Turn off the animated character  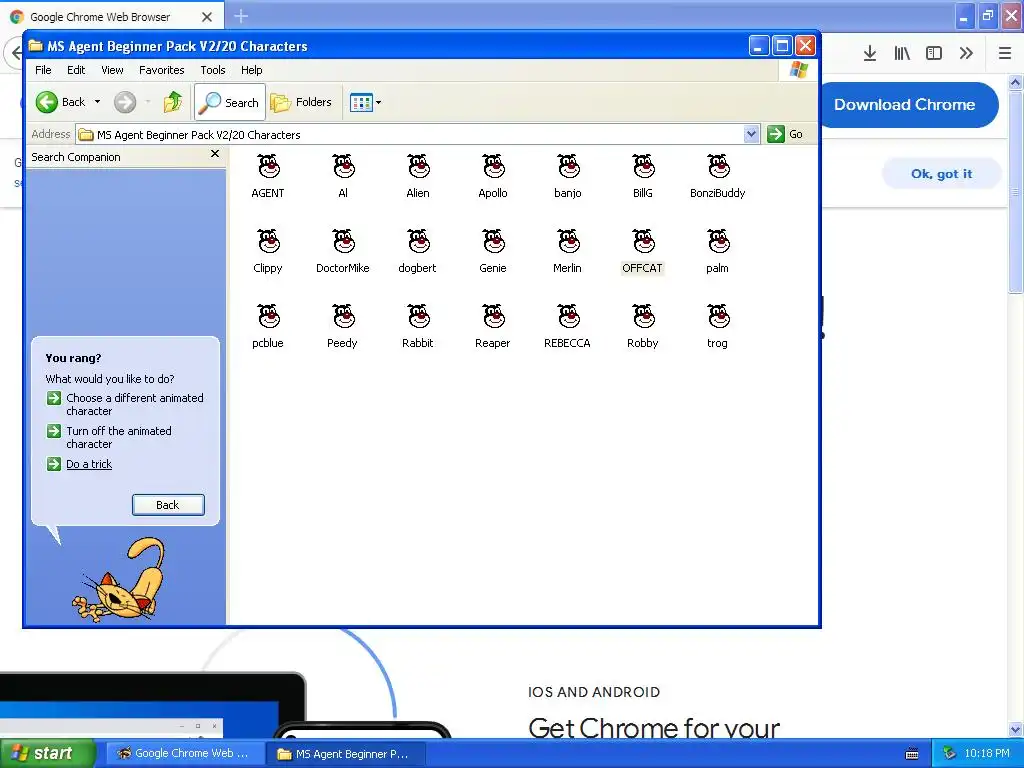(x=119, y=438)
